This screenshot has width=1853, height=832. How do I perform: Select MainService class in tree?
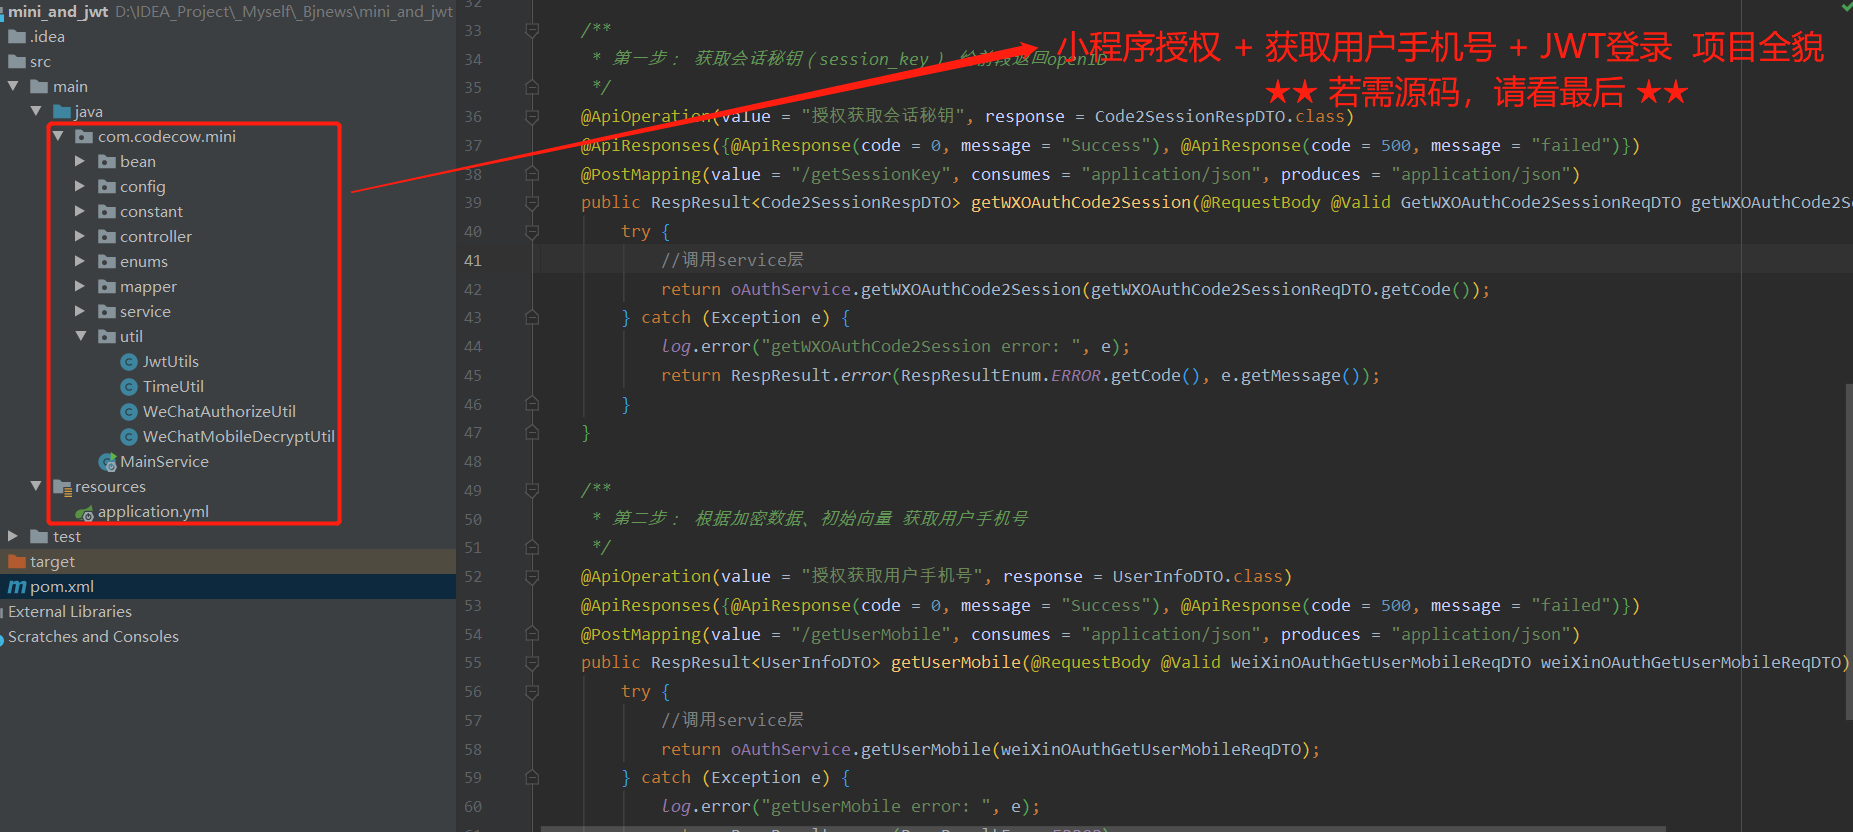click(164, 462)
